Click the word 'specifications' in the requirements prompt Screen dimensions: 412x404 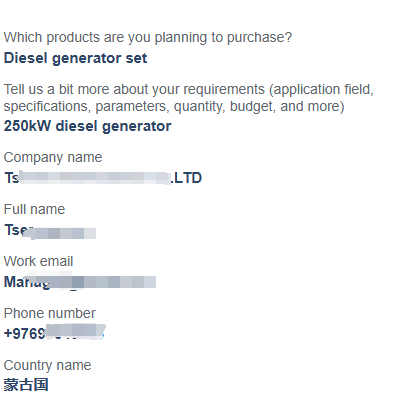(x=47, y=107)
